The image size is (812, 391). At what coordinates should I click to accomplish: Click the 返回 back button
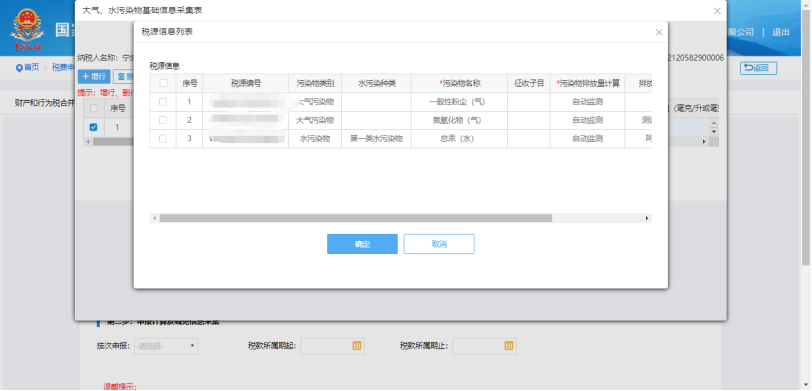coord(758,68)
